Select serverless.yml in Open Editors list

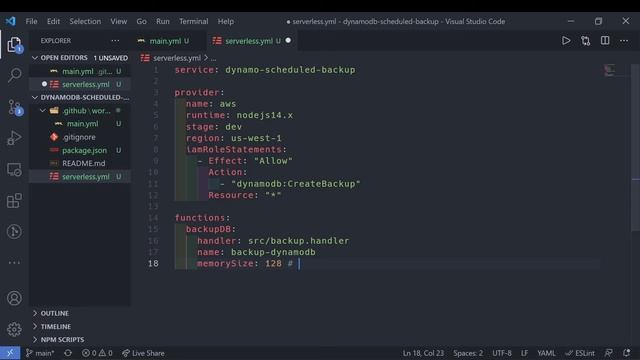click(80, 84)
